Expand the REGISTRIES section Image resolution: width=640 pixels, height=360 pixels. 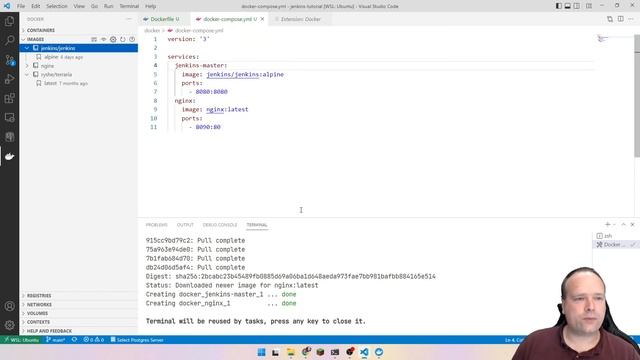click(x=79, y=296)
